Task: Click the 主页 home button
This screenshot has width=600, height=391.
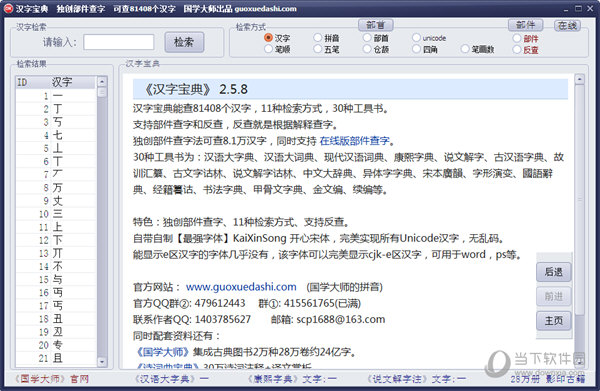Action: tap(553, 321)
